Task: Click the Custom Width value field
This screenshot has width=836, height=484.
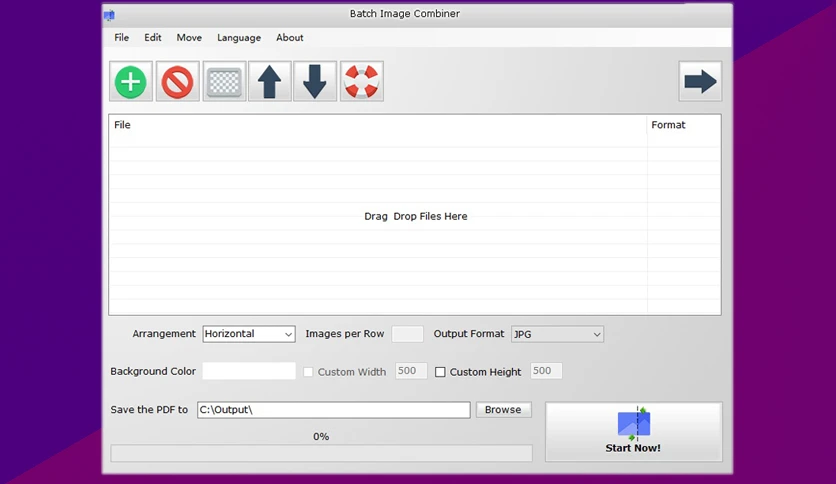Action: click(411, 371)
